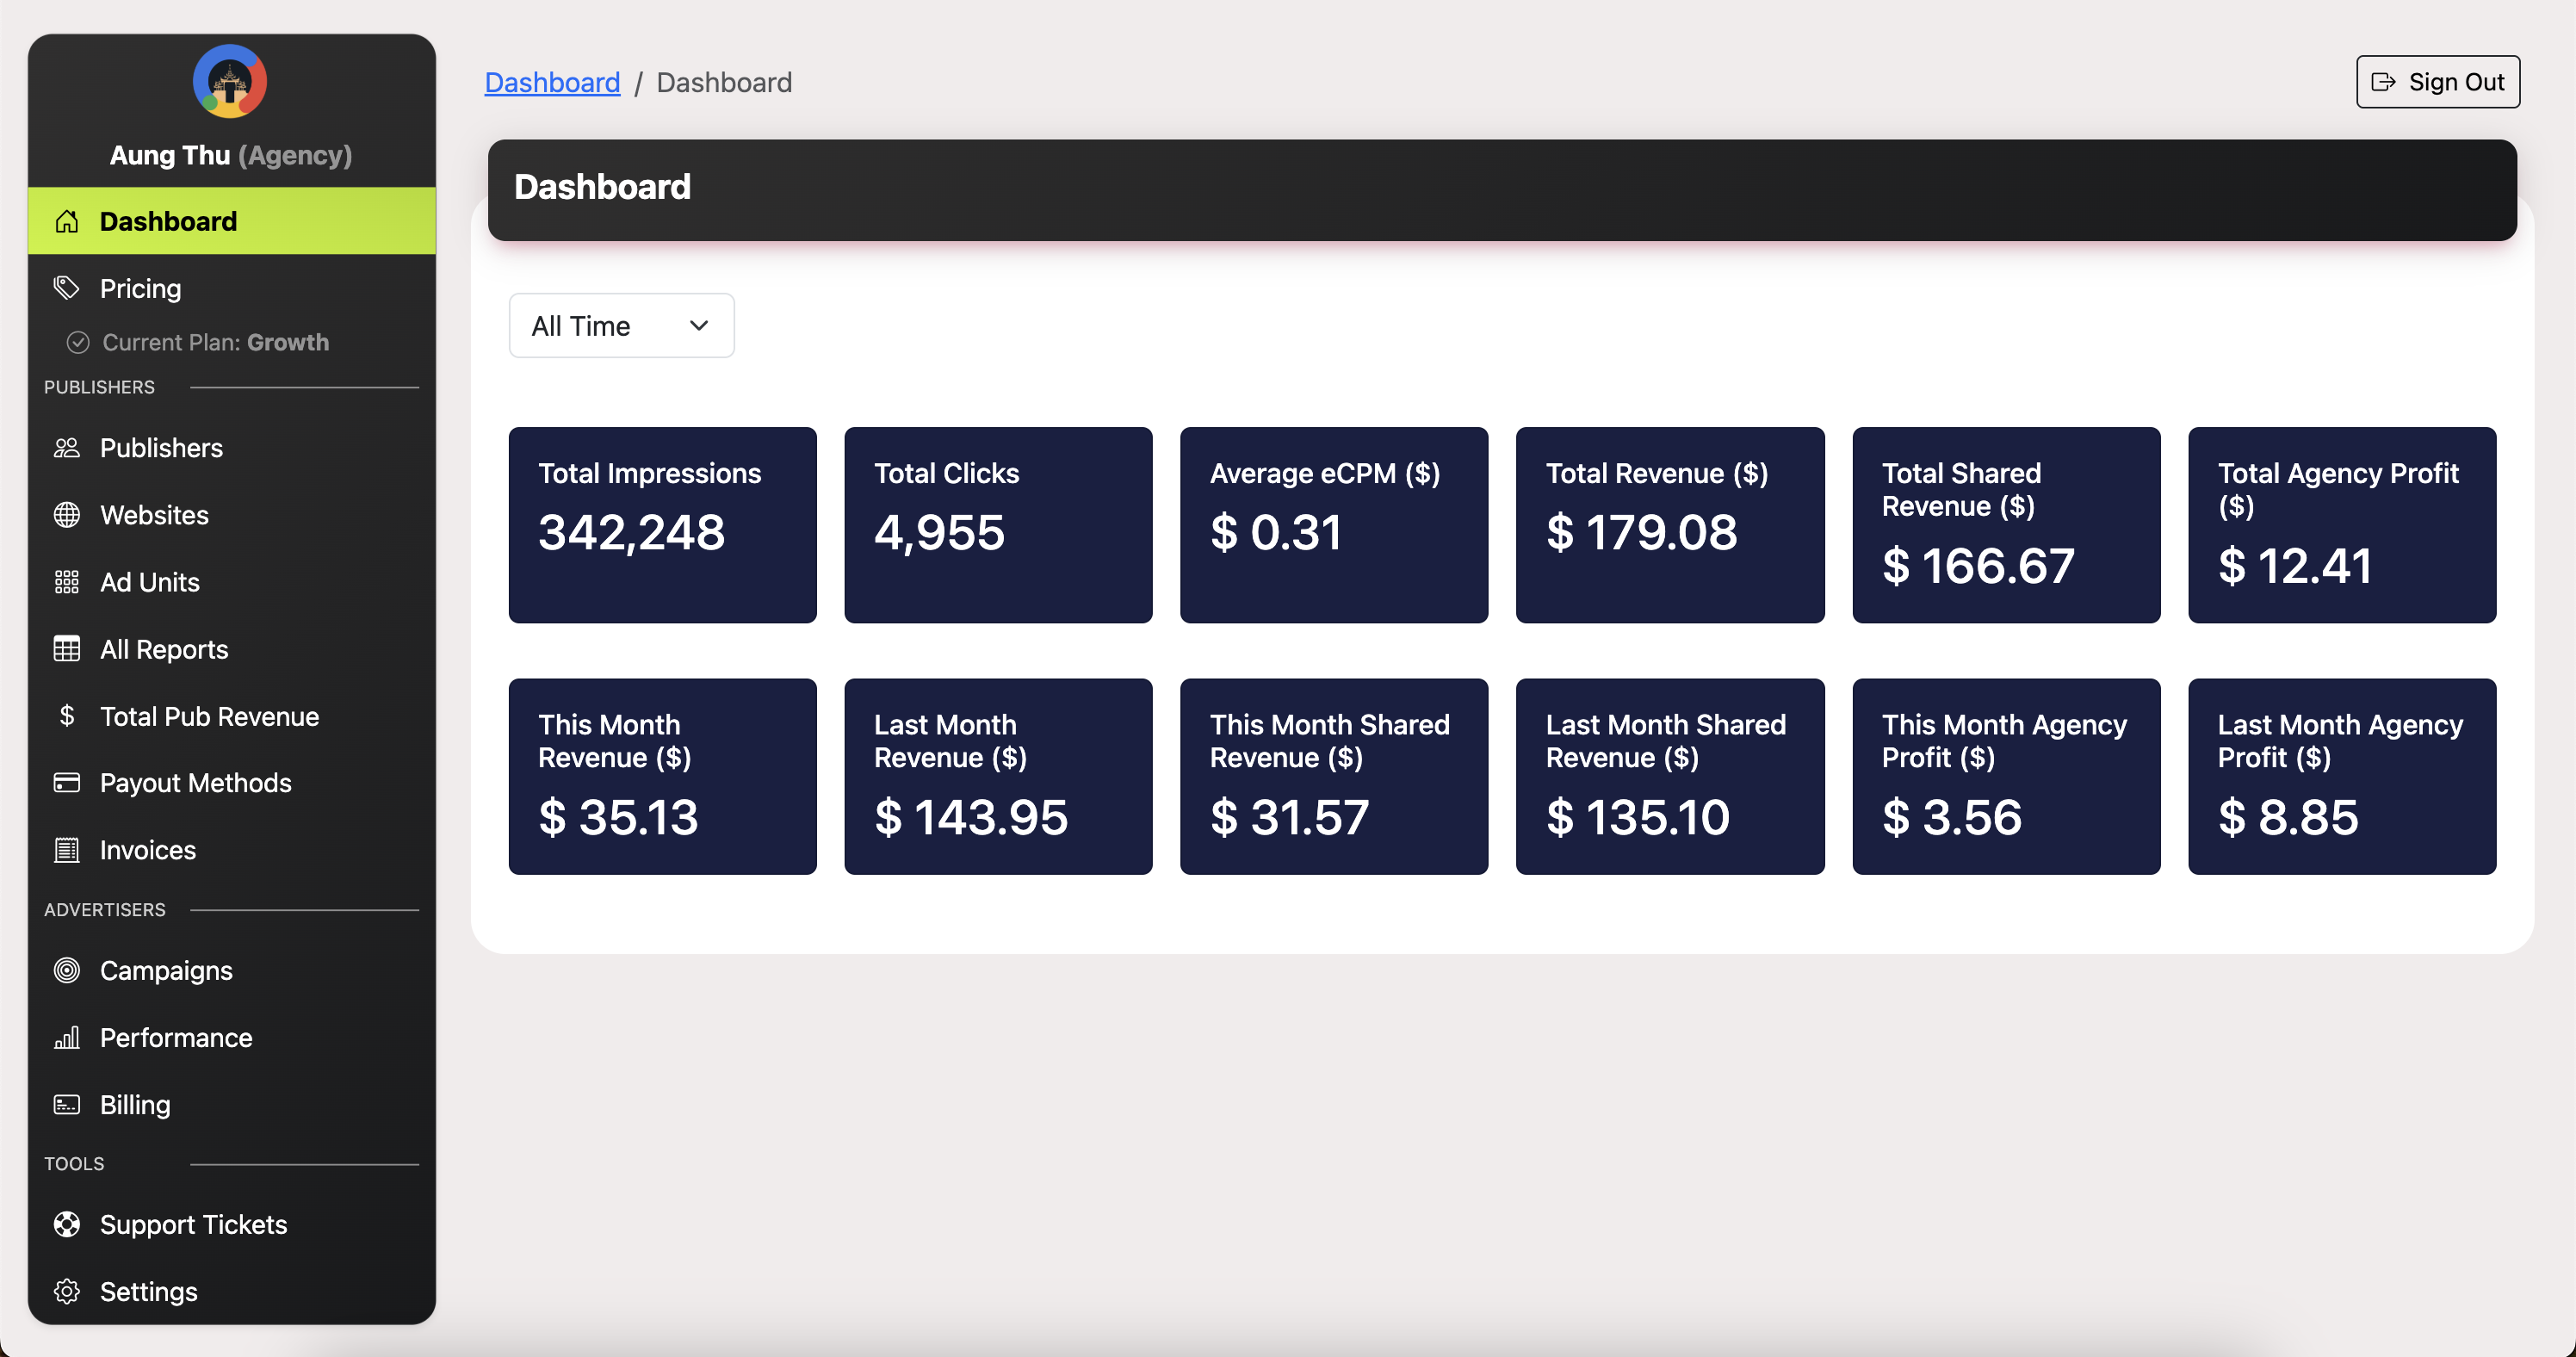2576x1357 pixels.
Task: Open Settings from sidebar
Action: 232,1292
